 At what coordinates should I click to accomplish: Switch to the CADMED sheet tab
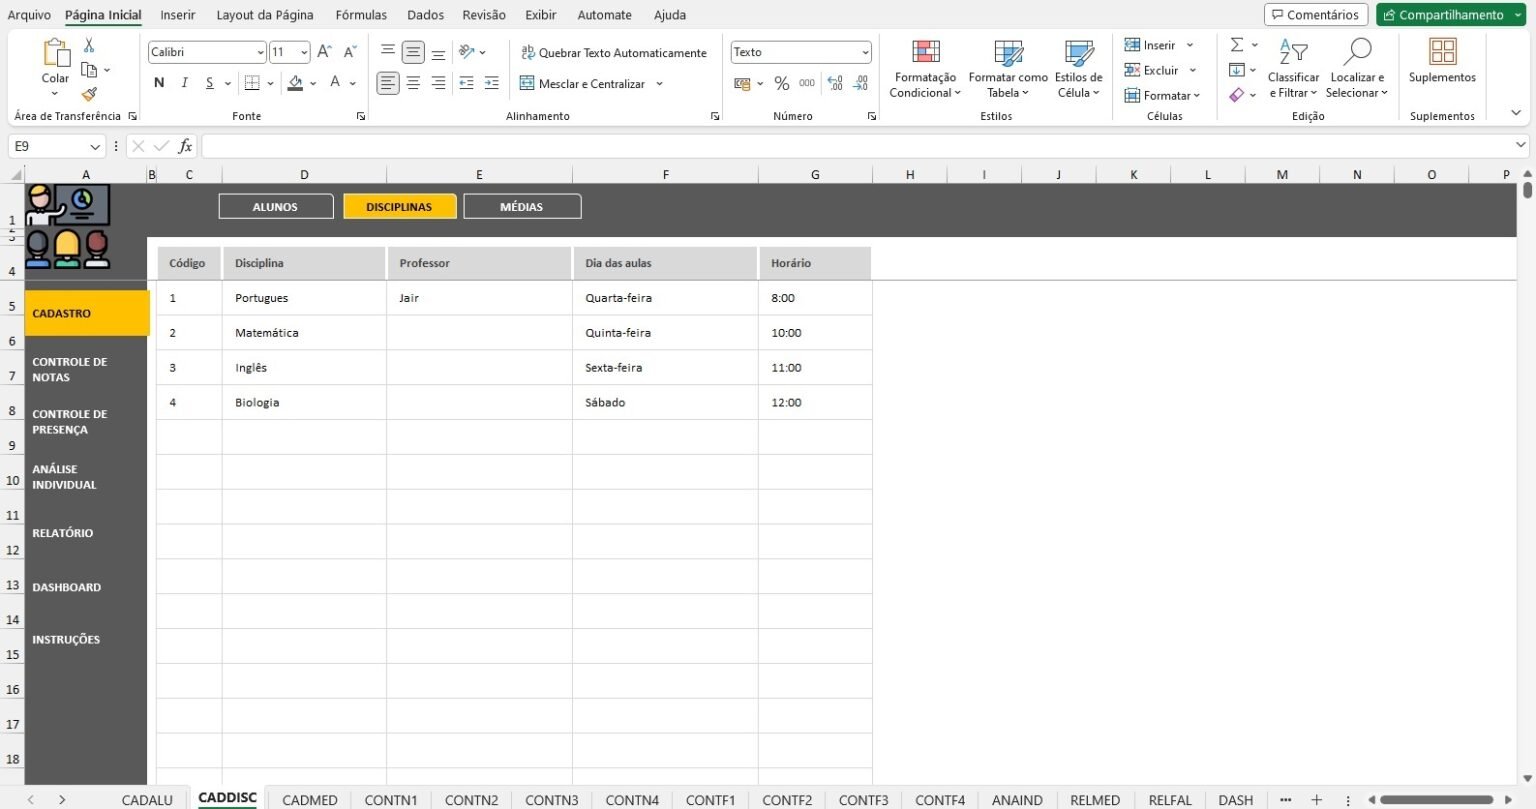[x=310, y=799]
